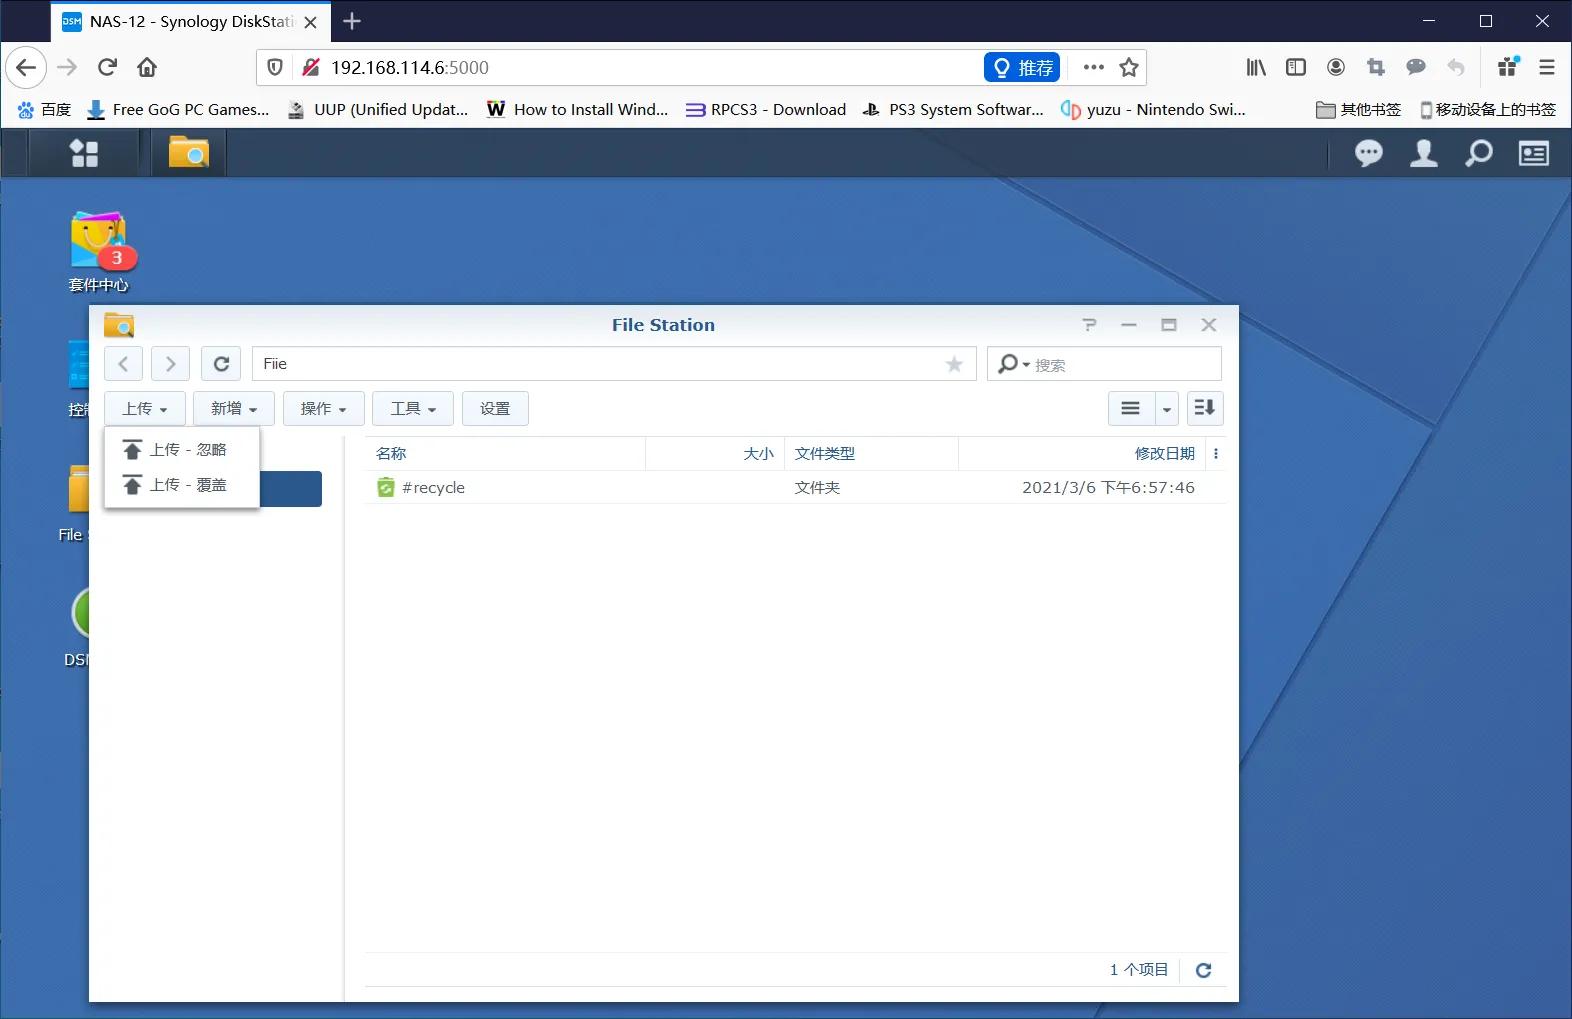Open column options three-dot menu
Viewport: 1572px width, 1019px height.
pos(1216,454)
